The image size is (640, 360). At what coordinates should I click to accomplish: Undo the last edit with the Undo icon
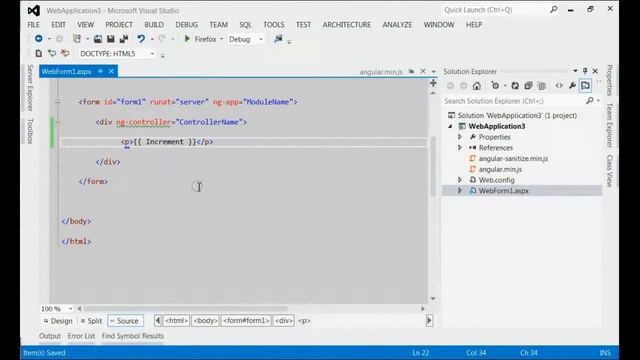coord(141,39)
